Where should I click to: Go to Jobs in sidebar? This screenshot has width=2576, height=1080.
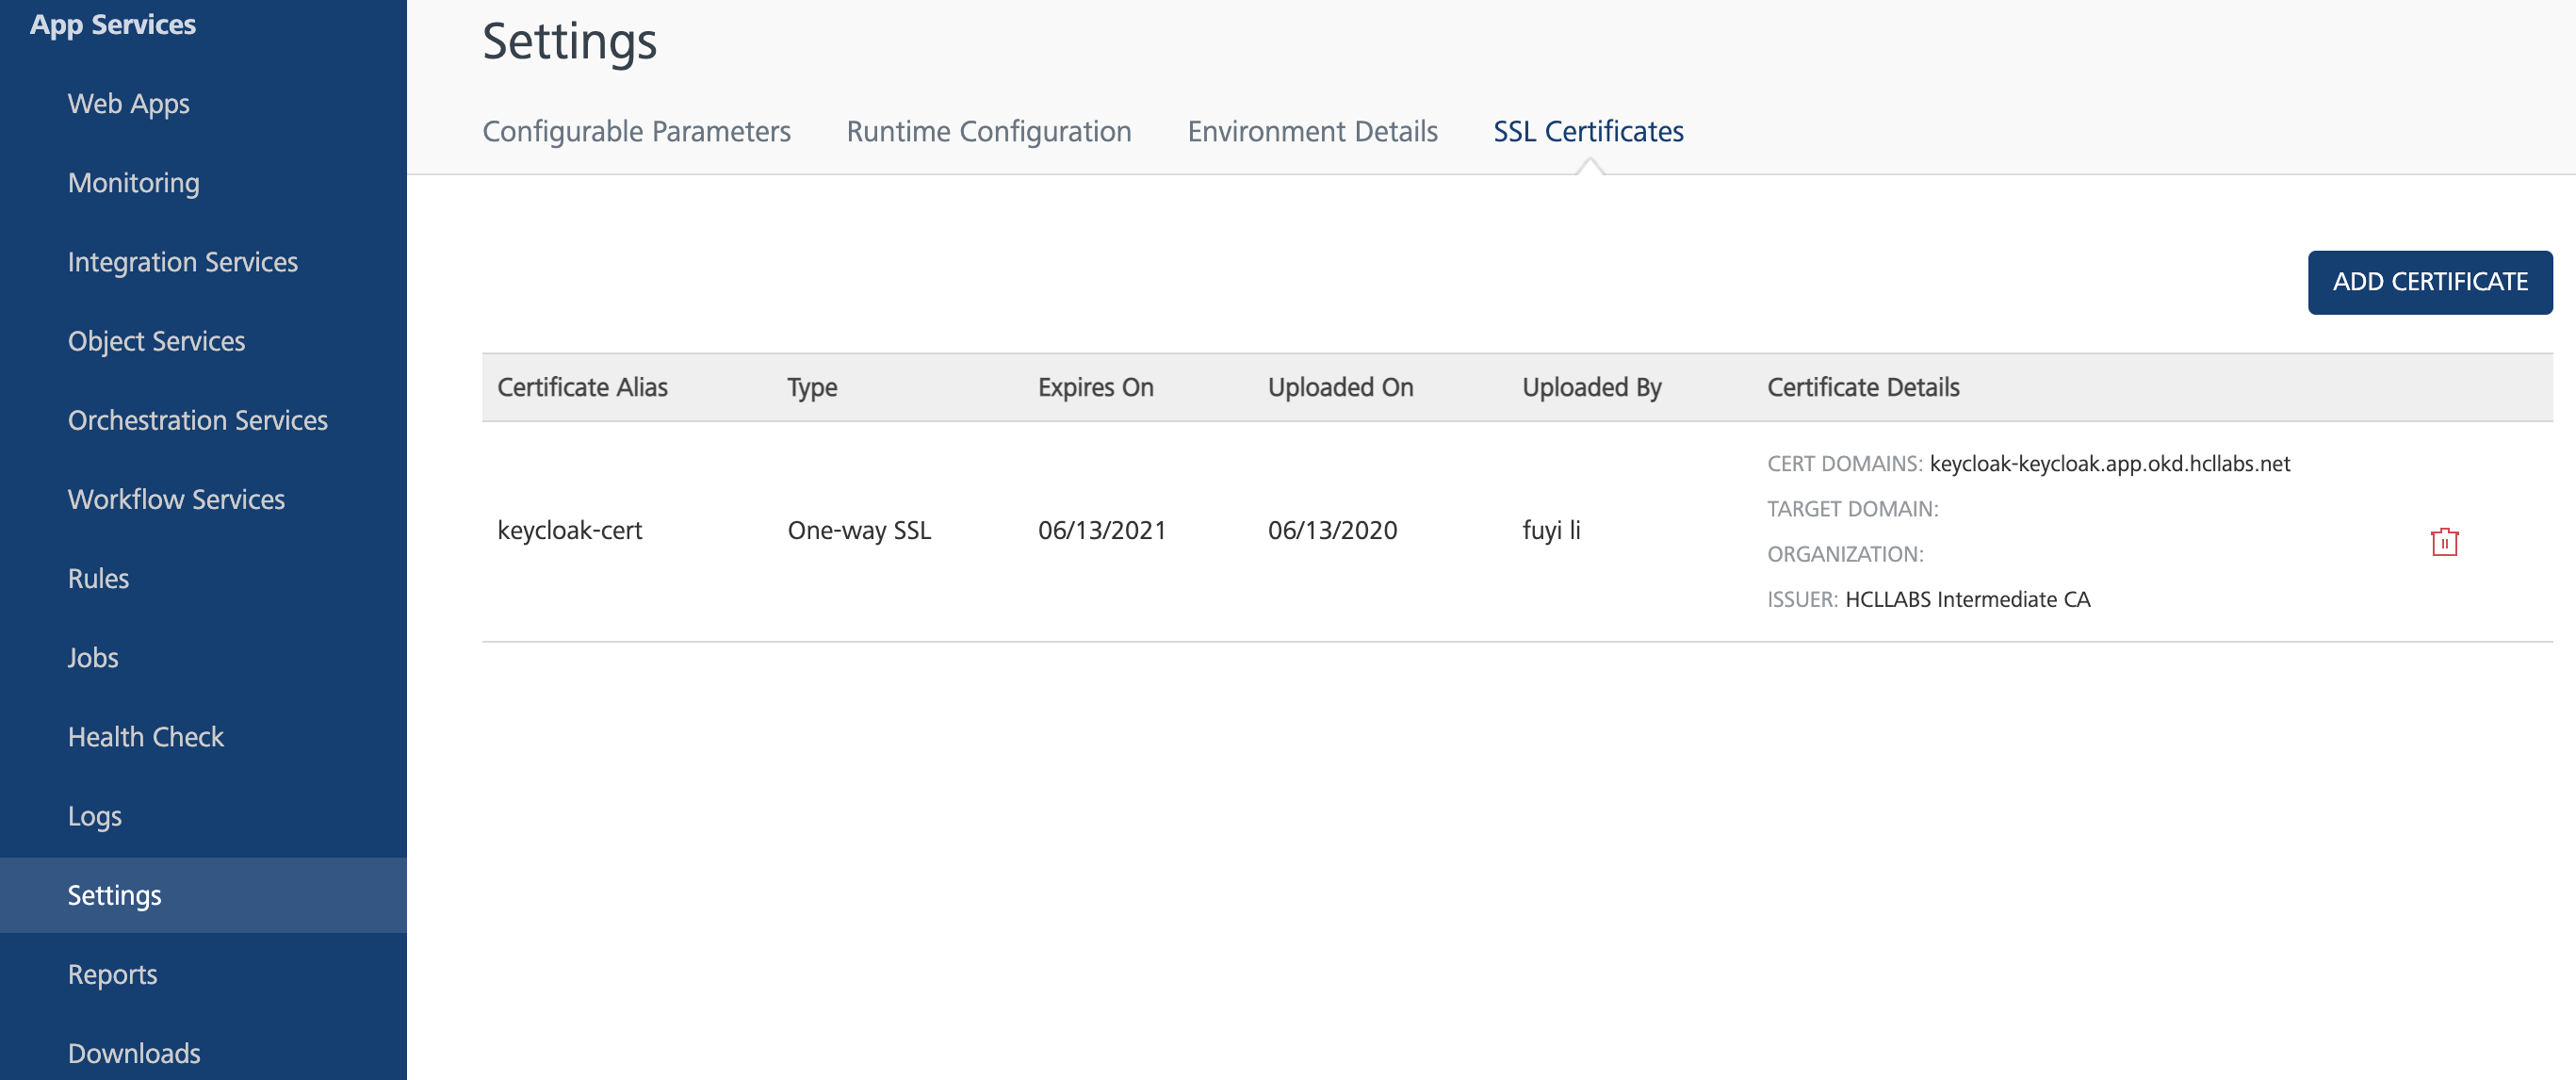pyautogui.click(x=92, y=657)
